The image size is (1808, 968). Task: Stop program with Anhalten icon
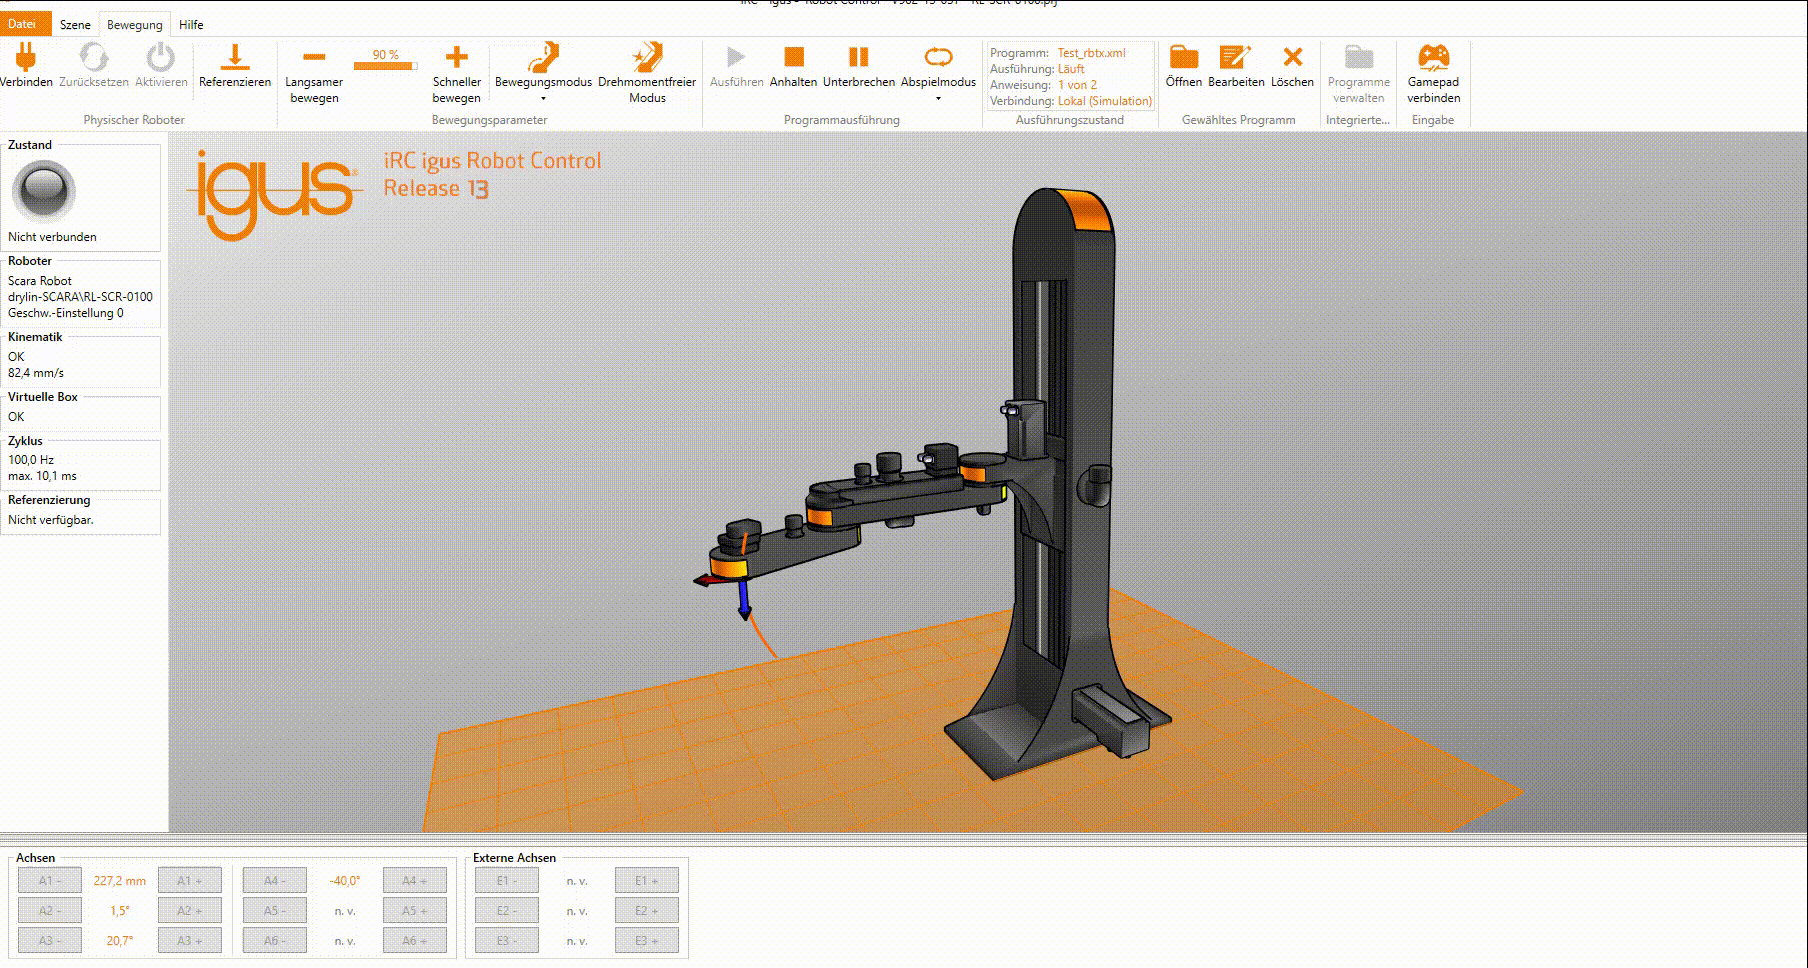[793, 58]
